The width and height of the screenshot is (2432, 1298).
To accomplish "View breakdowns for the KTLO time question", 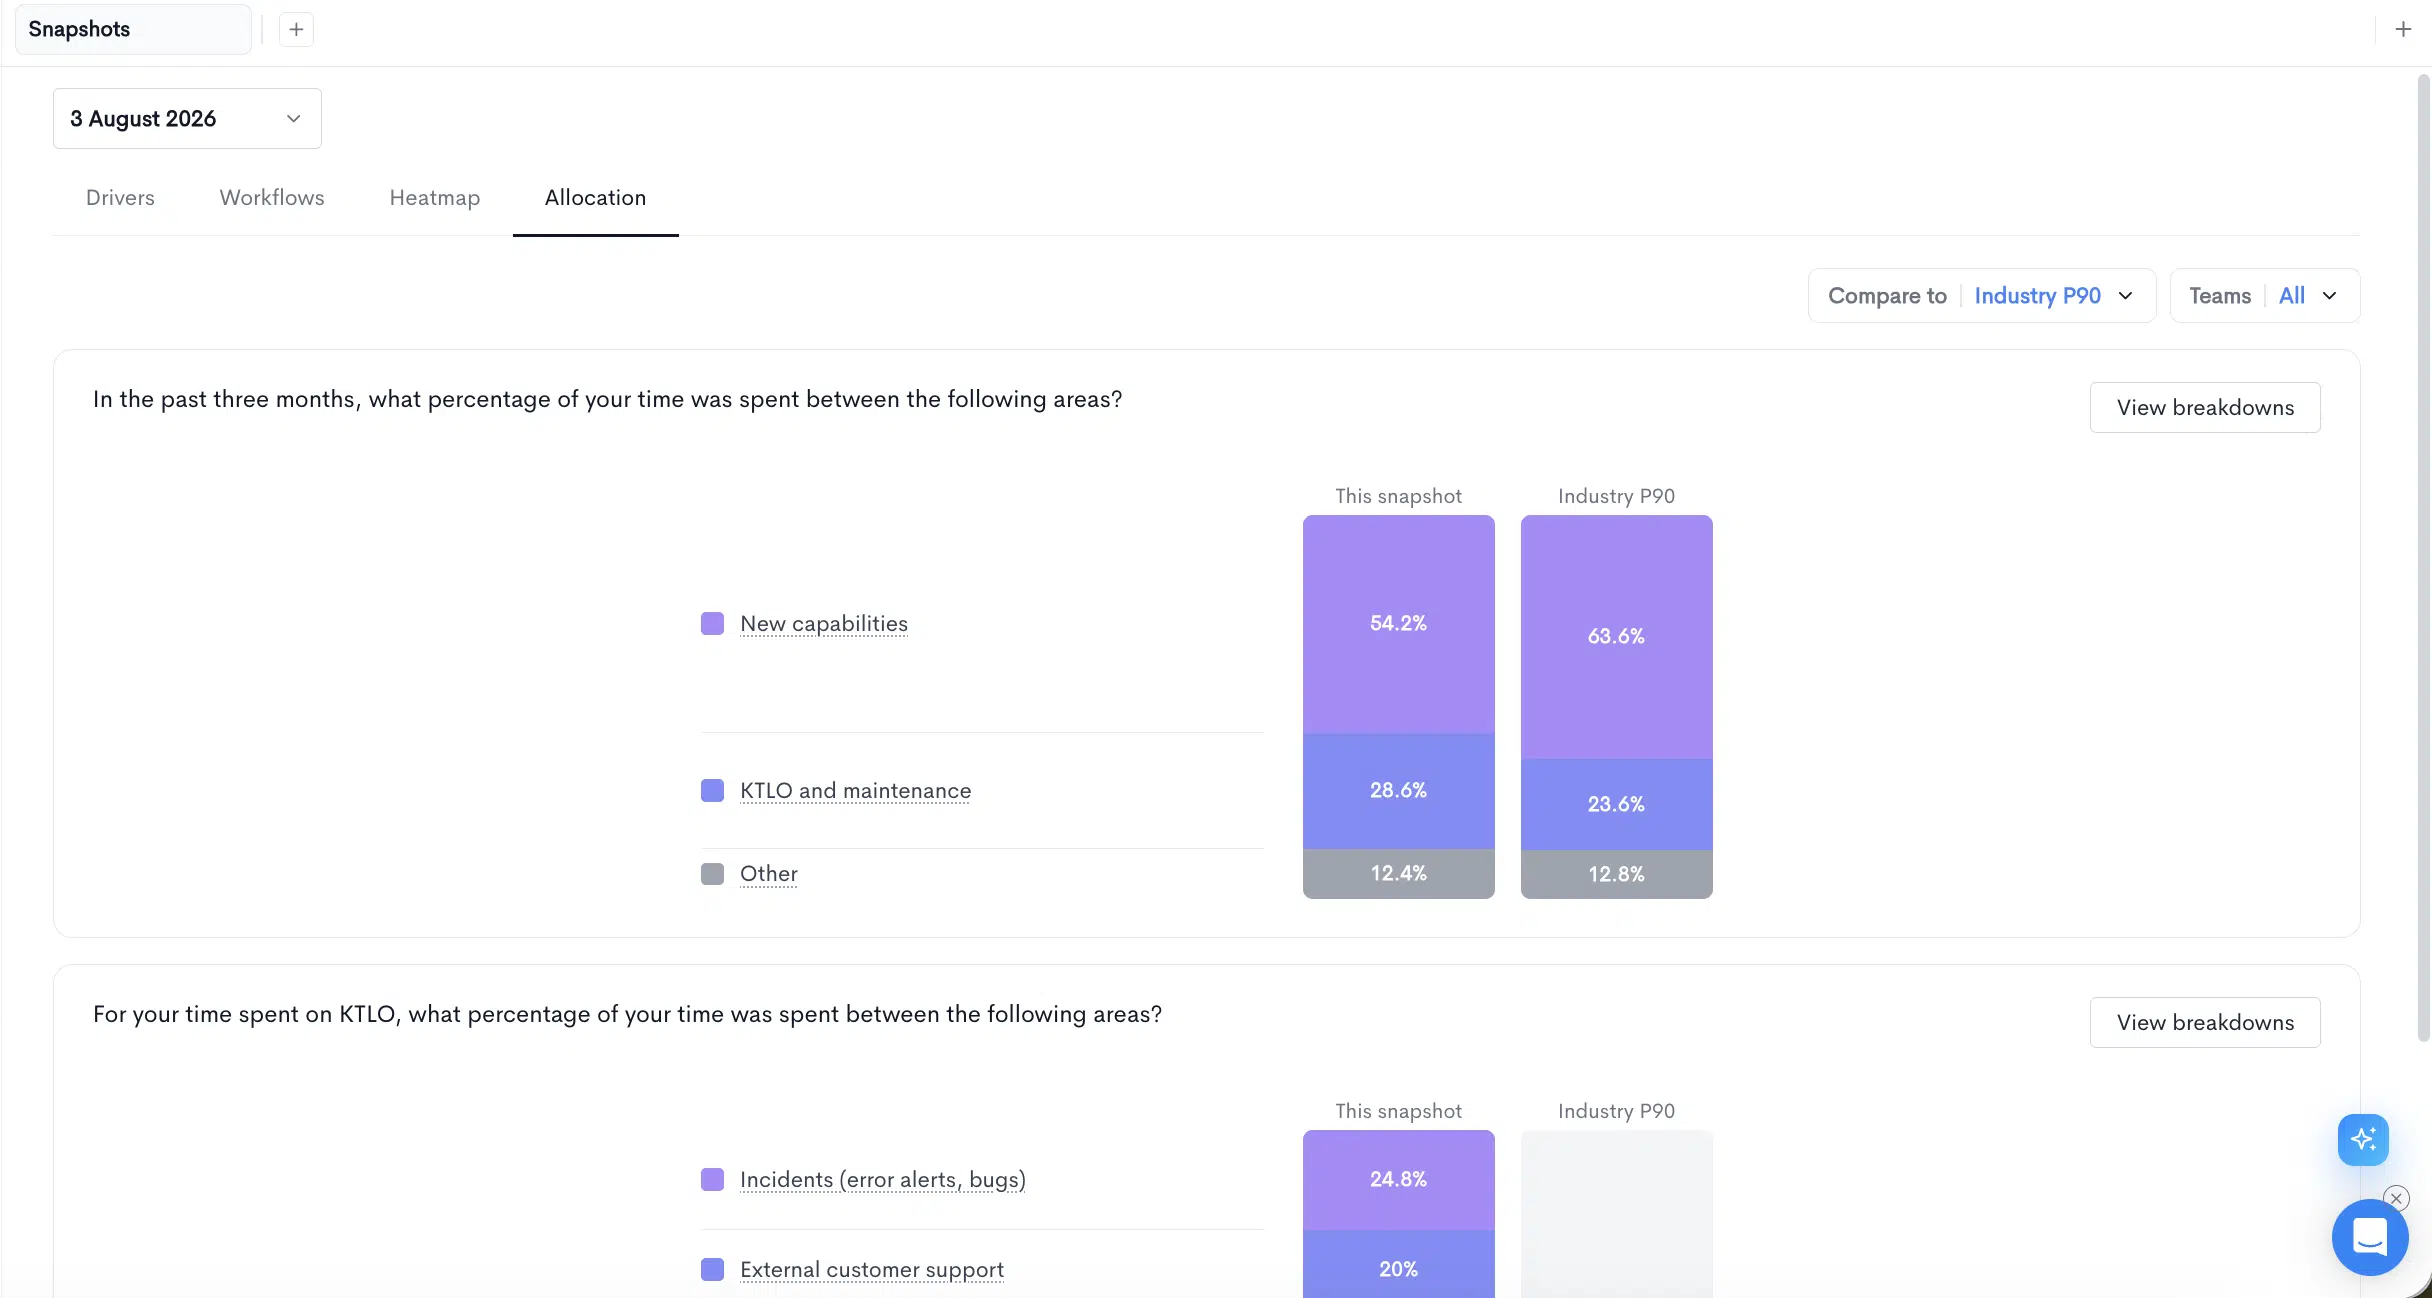I will [2205, 1022].
